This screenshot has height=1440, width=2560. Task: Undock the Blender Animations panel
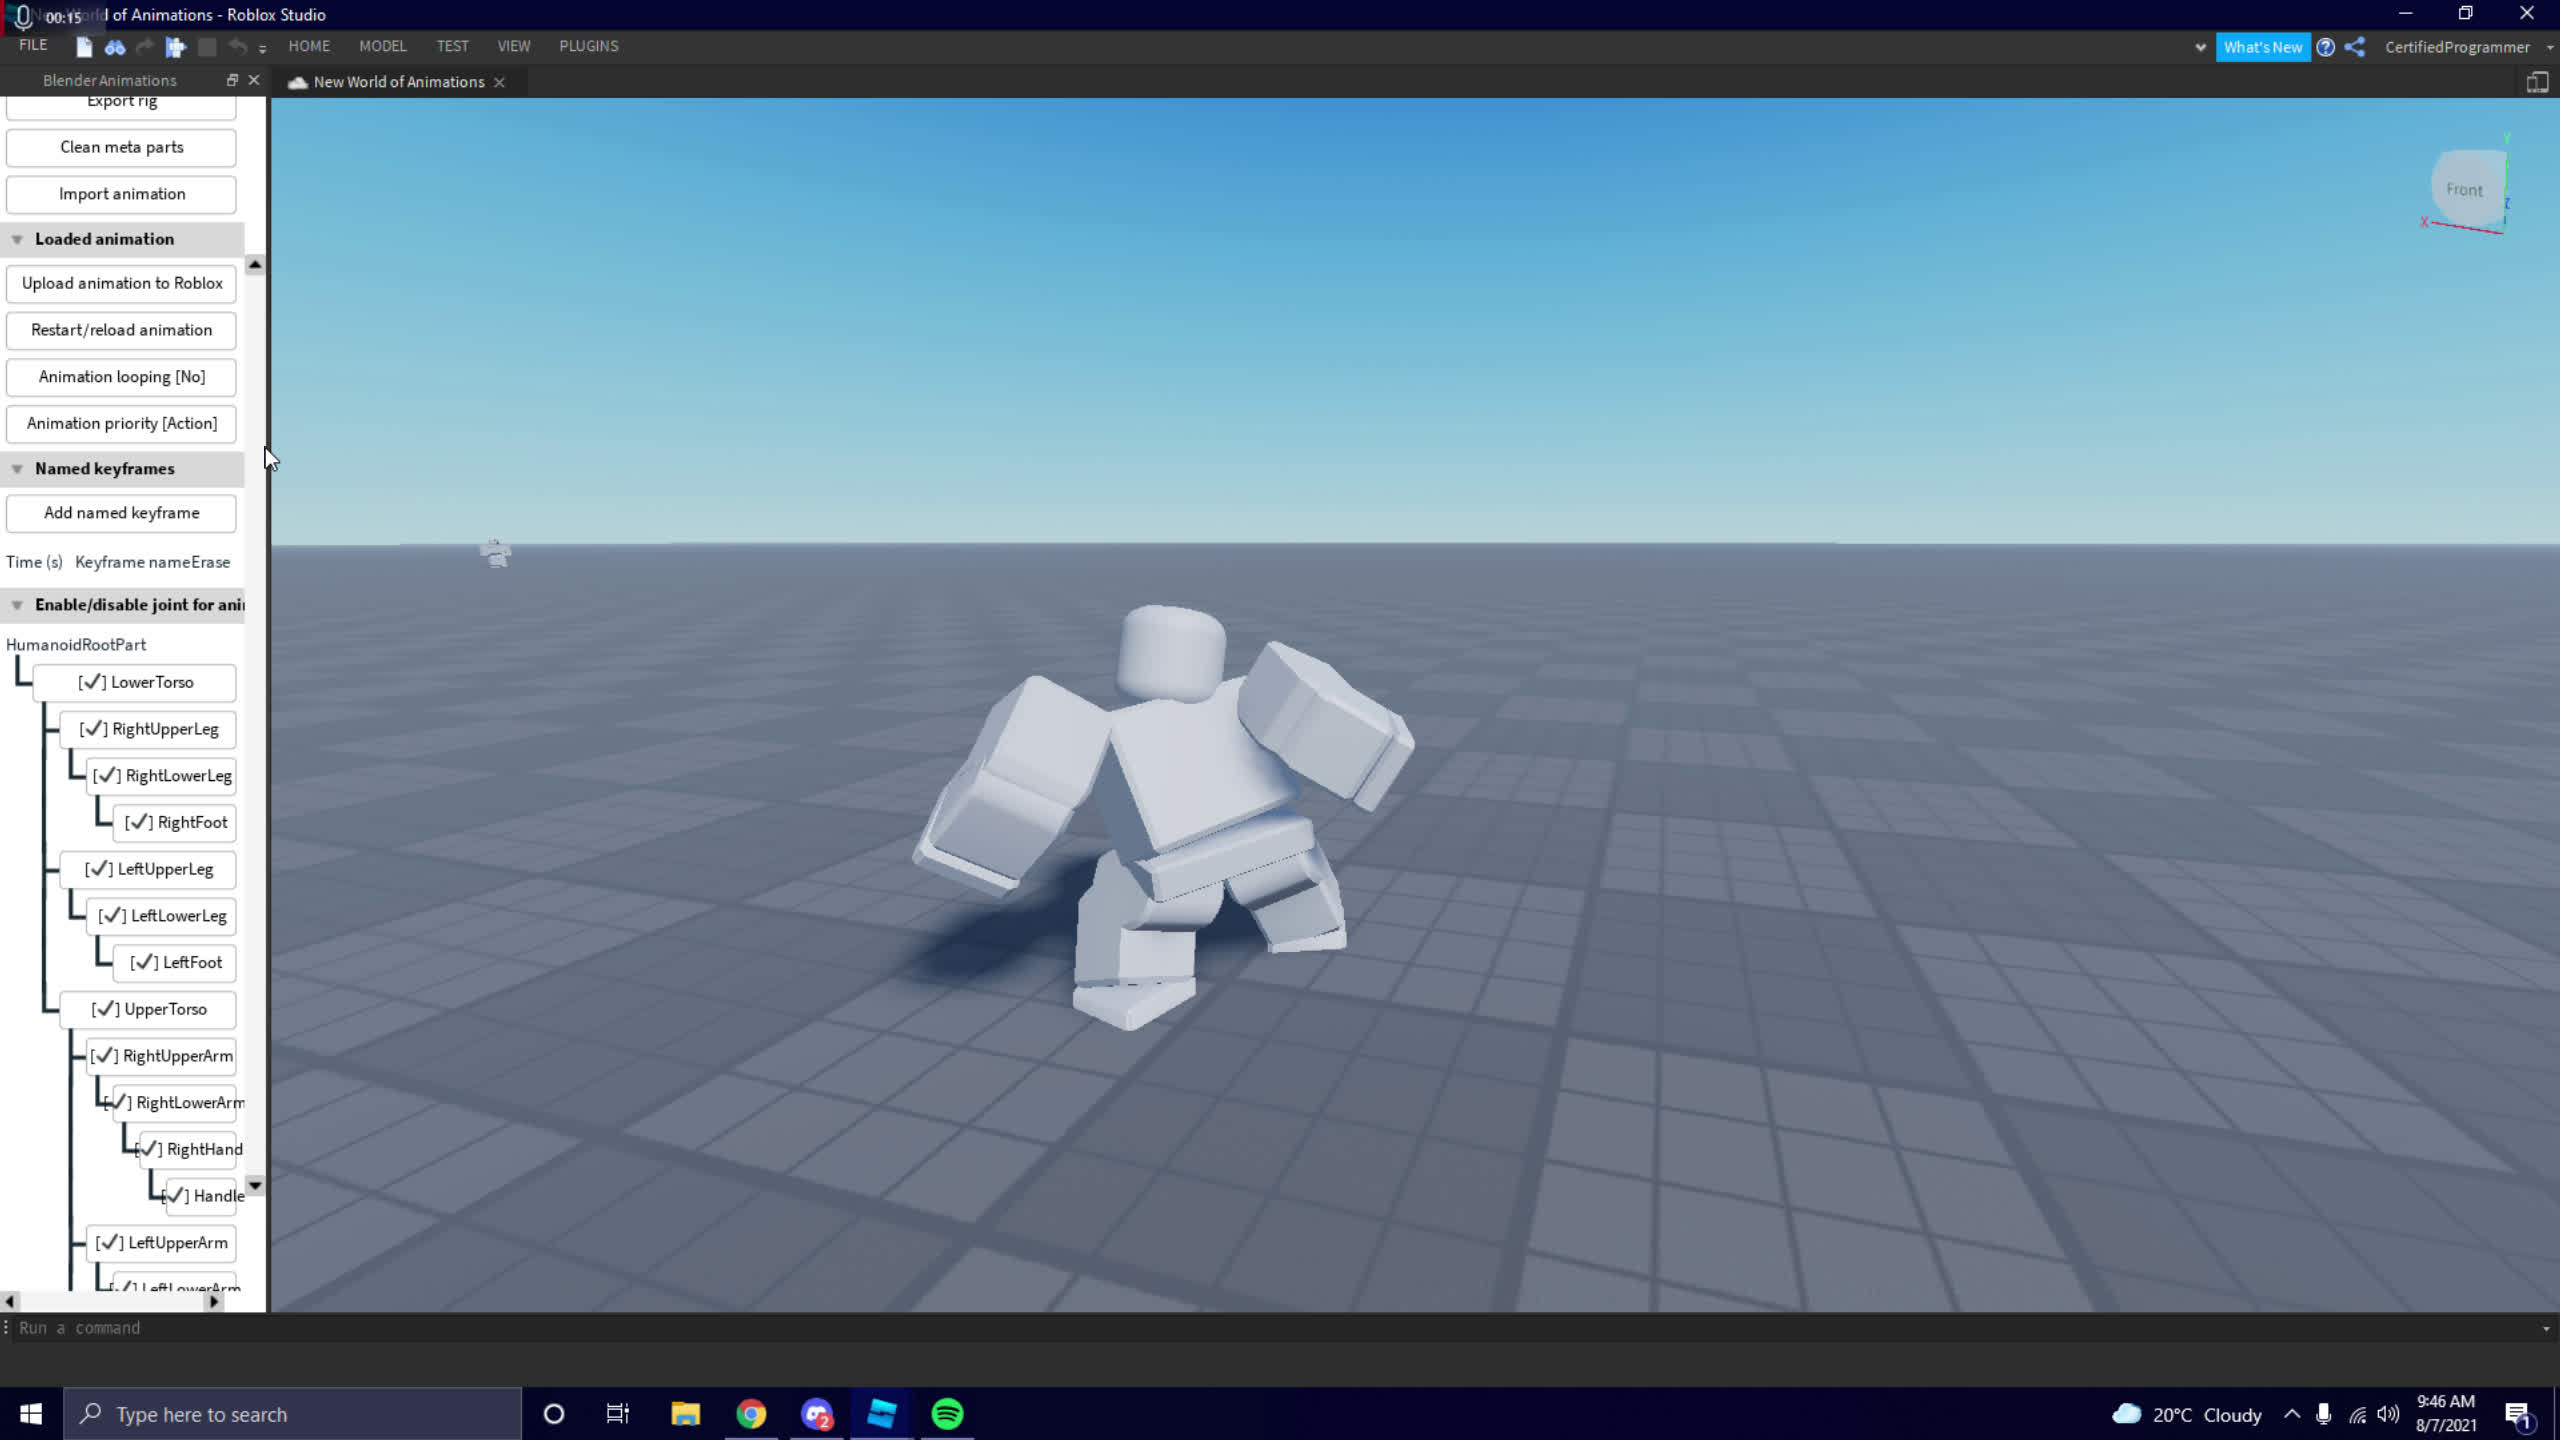click(232, 80)
